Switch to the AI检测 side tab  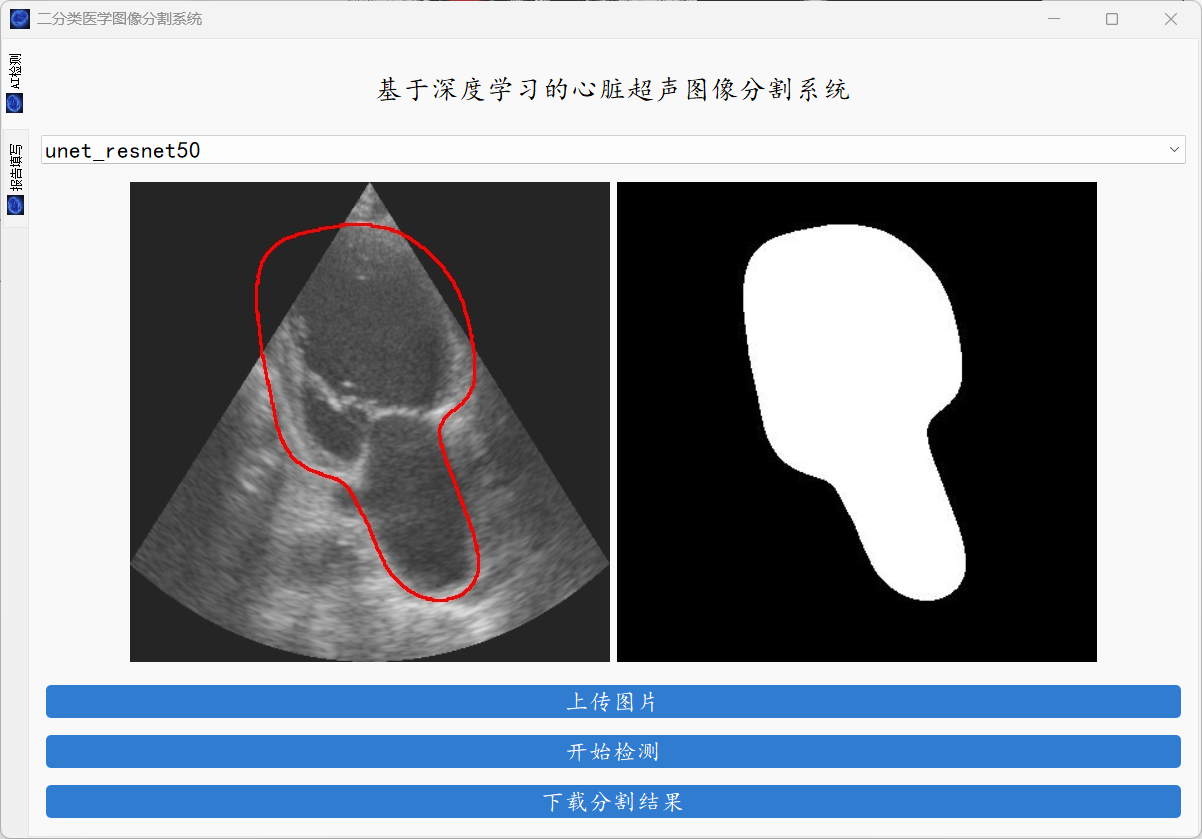pyautogui.click(x=15, y=83)
